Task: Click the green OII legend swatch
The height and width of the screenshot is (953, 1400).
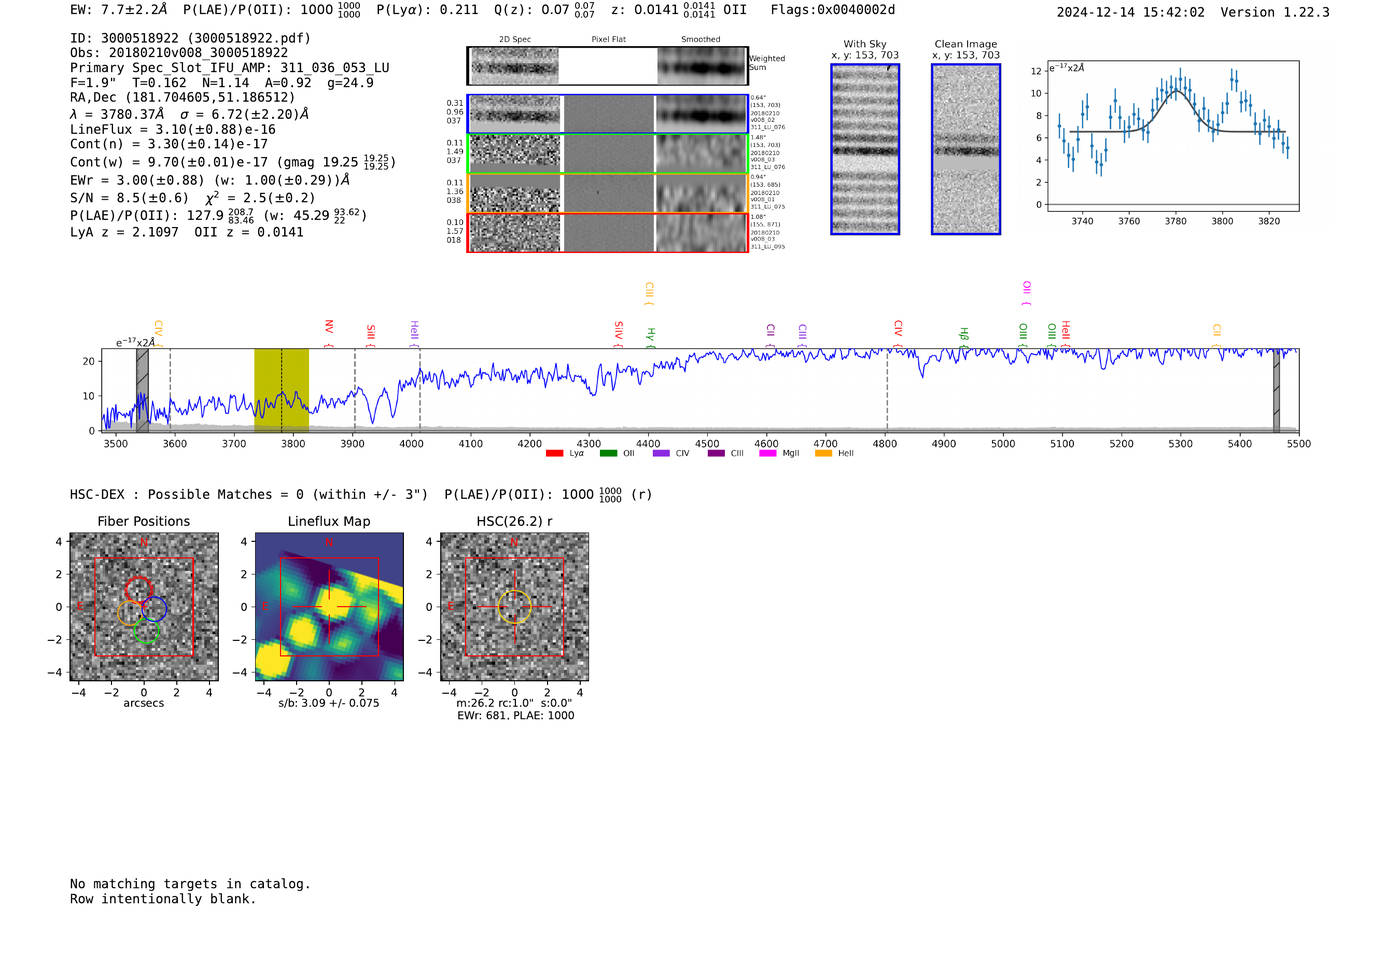Action: tap(608, 454)
